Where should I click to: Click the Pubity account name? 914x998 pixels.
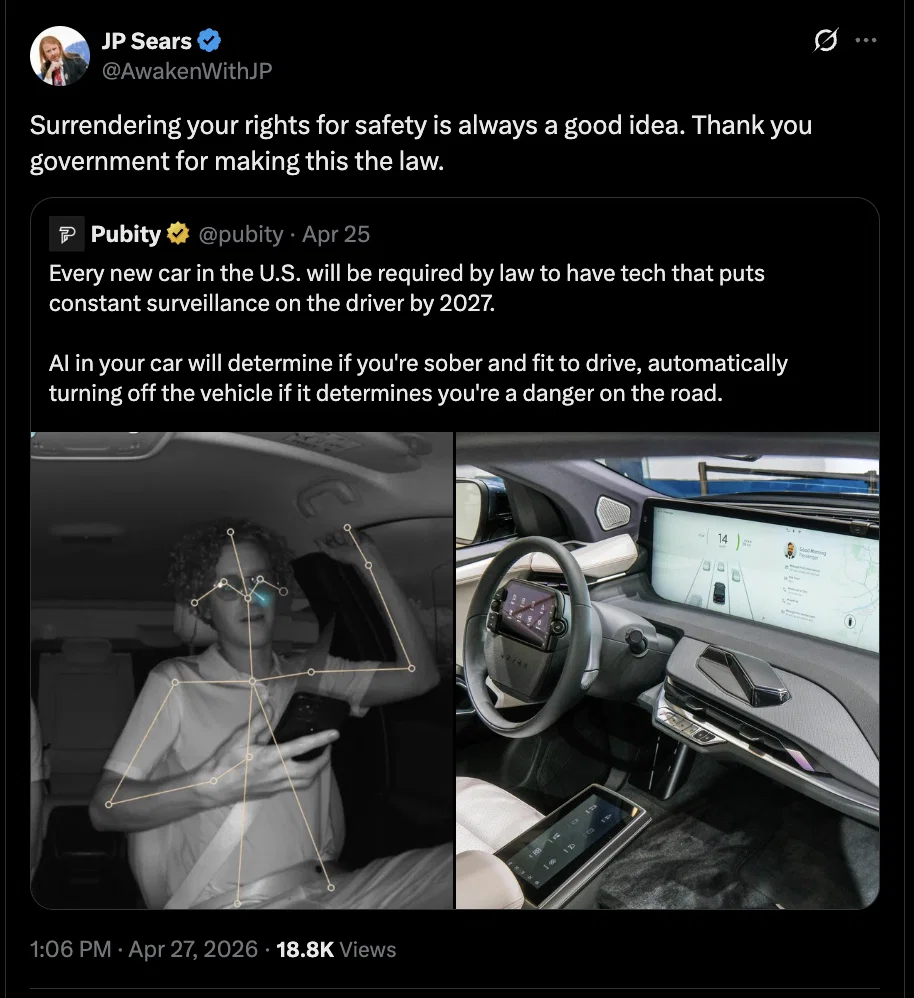(x=125, y=235)
